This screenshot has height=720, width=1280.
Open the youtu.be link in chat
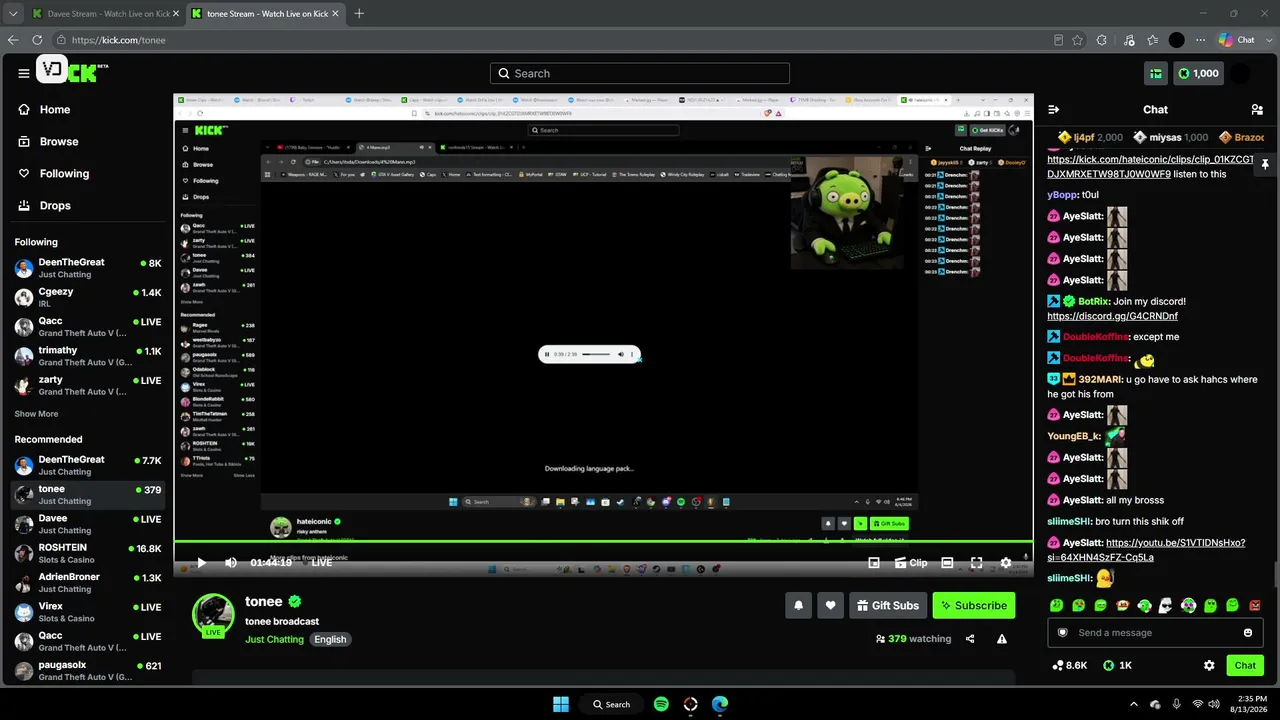tap(1146, 550)
